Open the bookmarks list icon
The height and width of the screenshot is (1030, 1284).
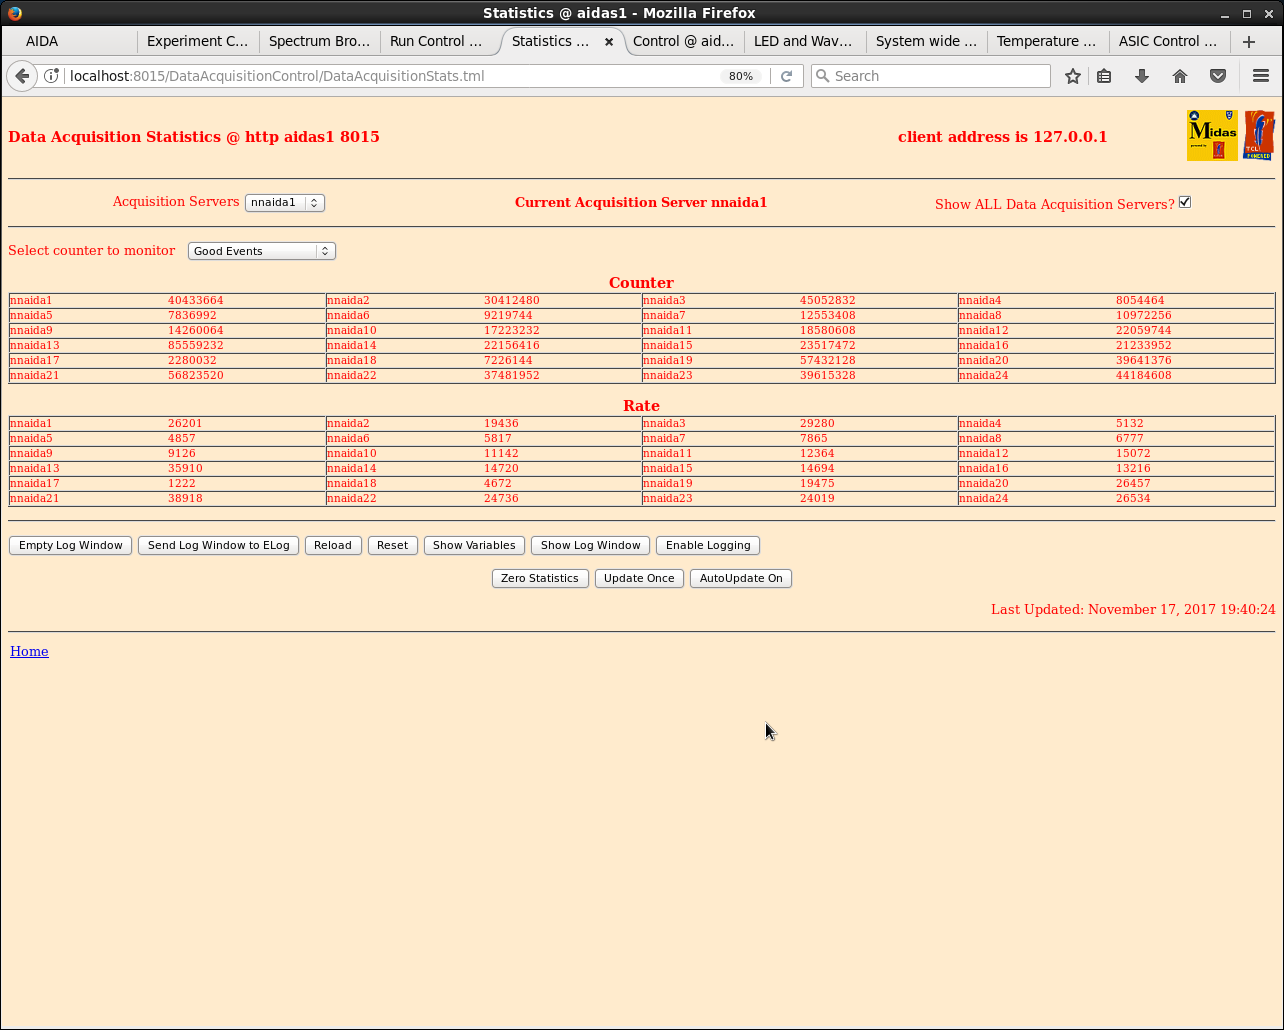tap(1104, 76)
